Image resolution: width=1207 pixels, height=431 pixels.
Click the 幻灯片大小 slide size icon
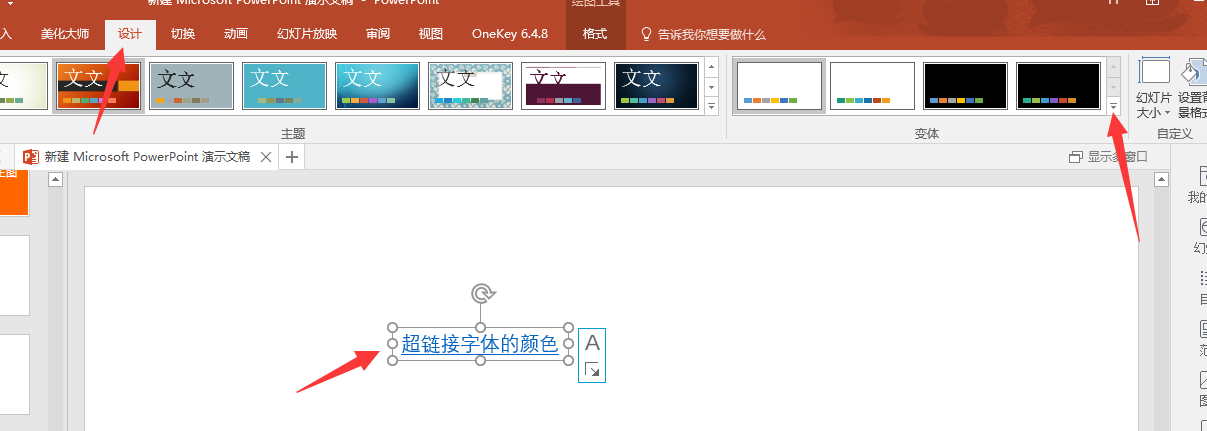(1155, 72)
